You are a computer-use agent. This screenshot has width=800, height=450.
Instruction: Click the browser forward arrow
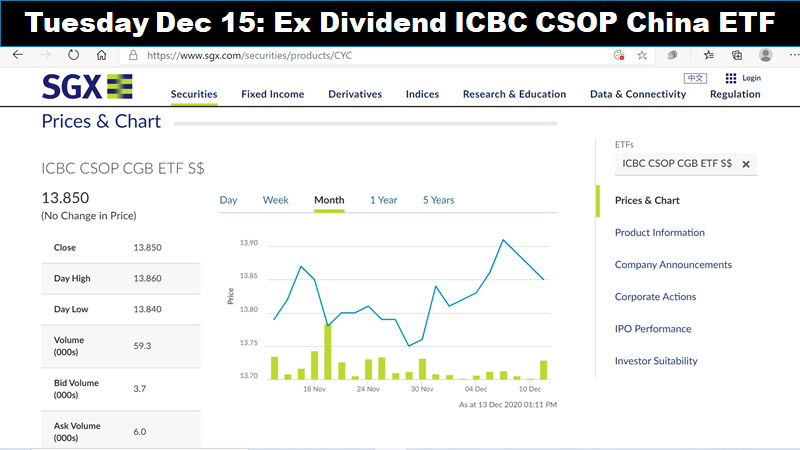45,55
